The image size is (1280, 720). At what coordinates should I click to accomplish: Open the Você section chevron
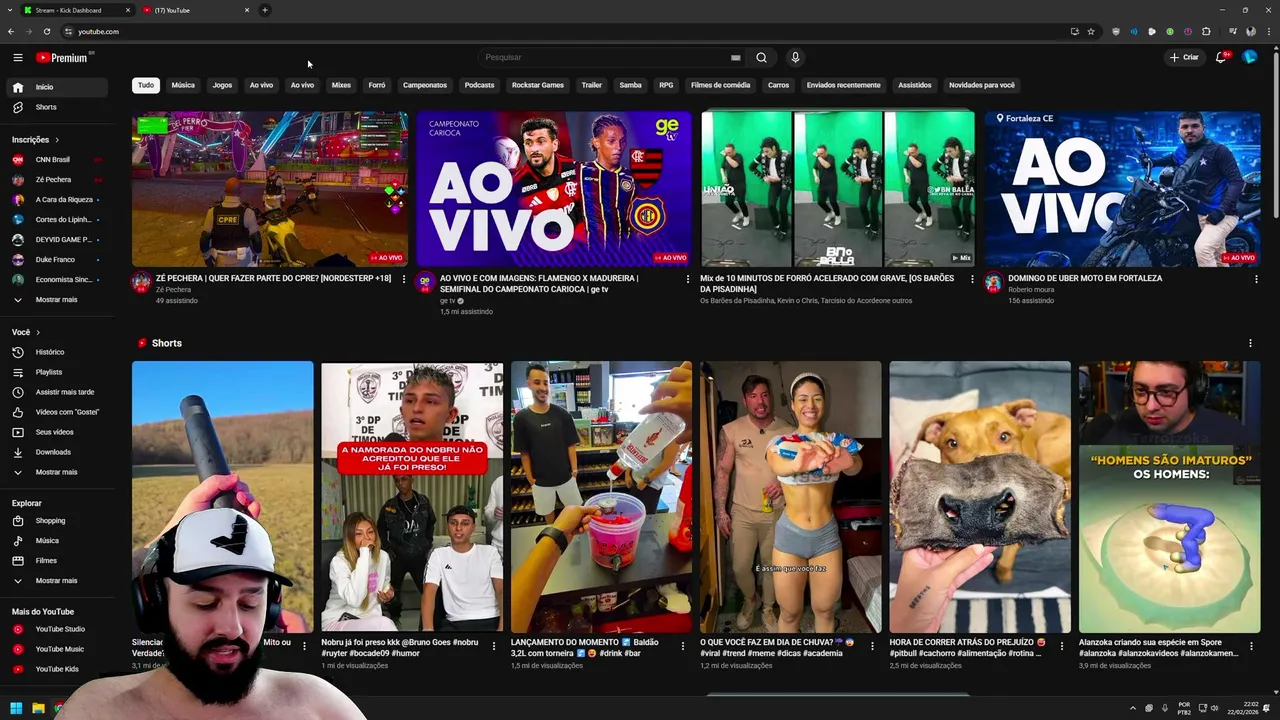38,332
